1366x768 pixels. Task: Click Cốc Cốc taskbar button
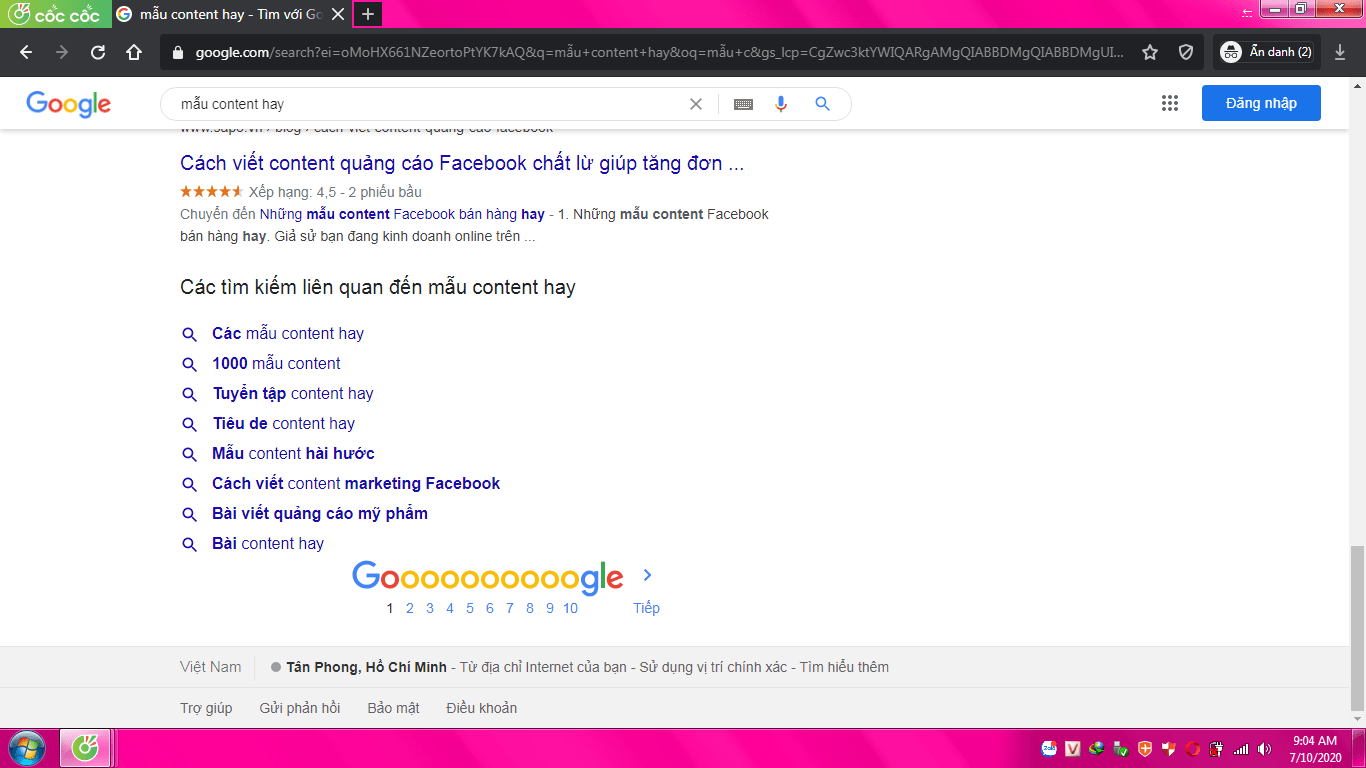(x=85, y=748)
